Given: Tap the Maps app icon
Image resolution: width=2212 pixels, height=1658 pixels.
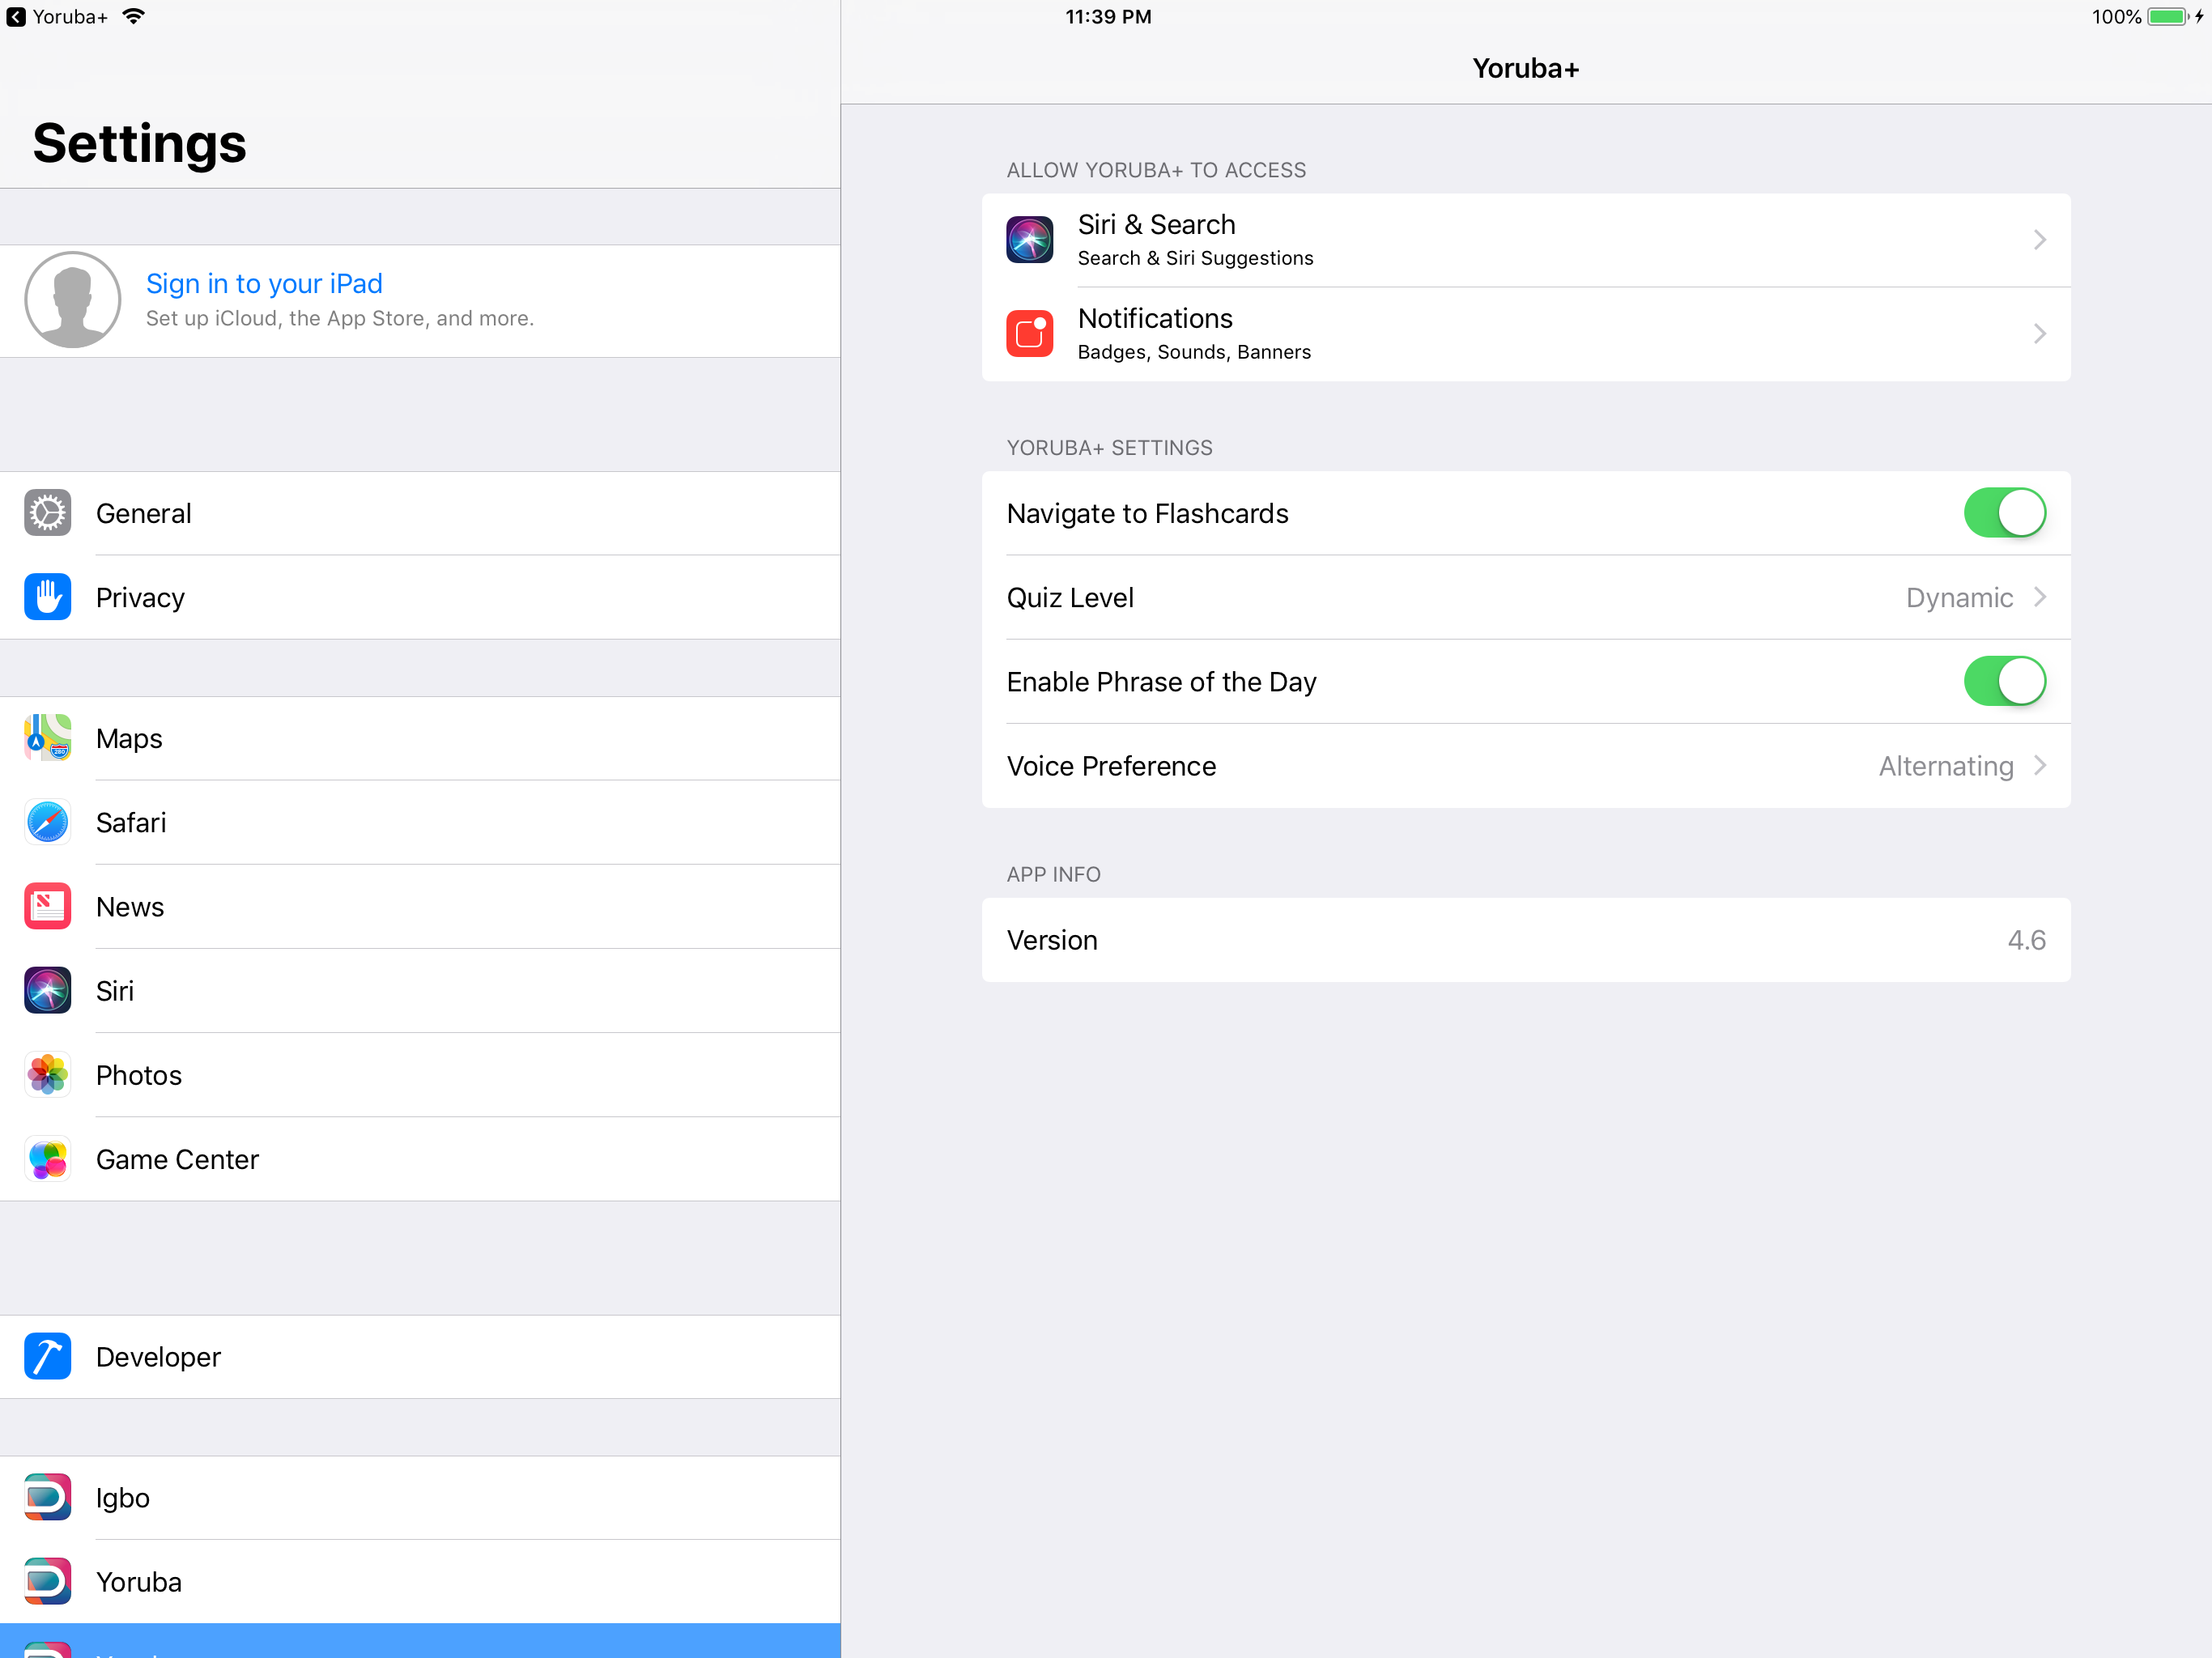Looking at the screenshot, I should click(47, 738).
